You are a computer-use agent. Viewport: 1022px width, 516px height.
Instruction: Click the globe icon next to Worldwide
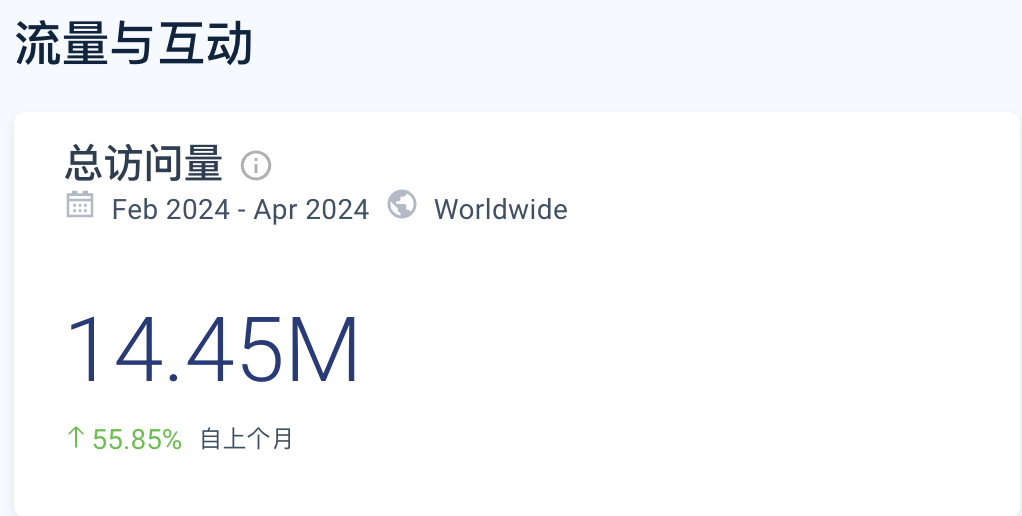402,204
